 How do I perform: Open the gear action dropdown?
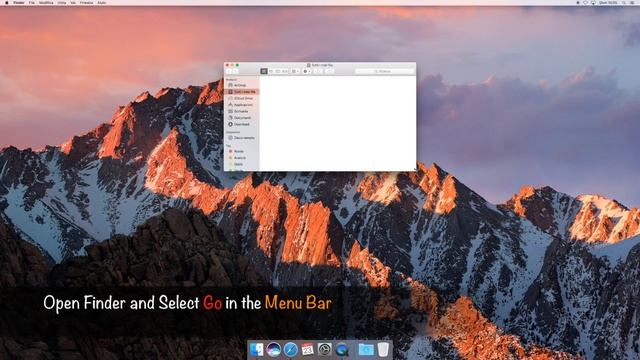(x=307, y=71)
